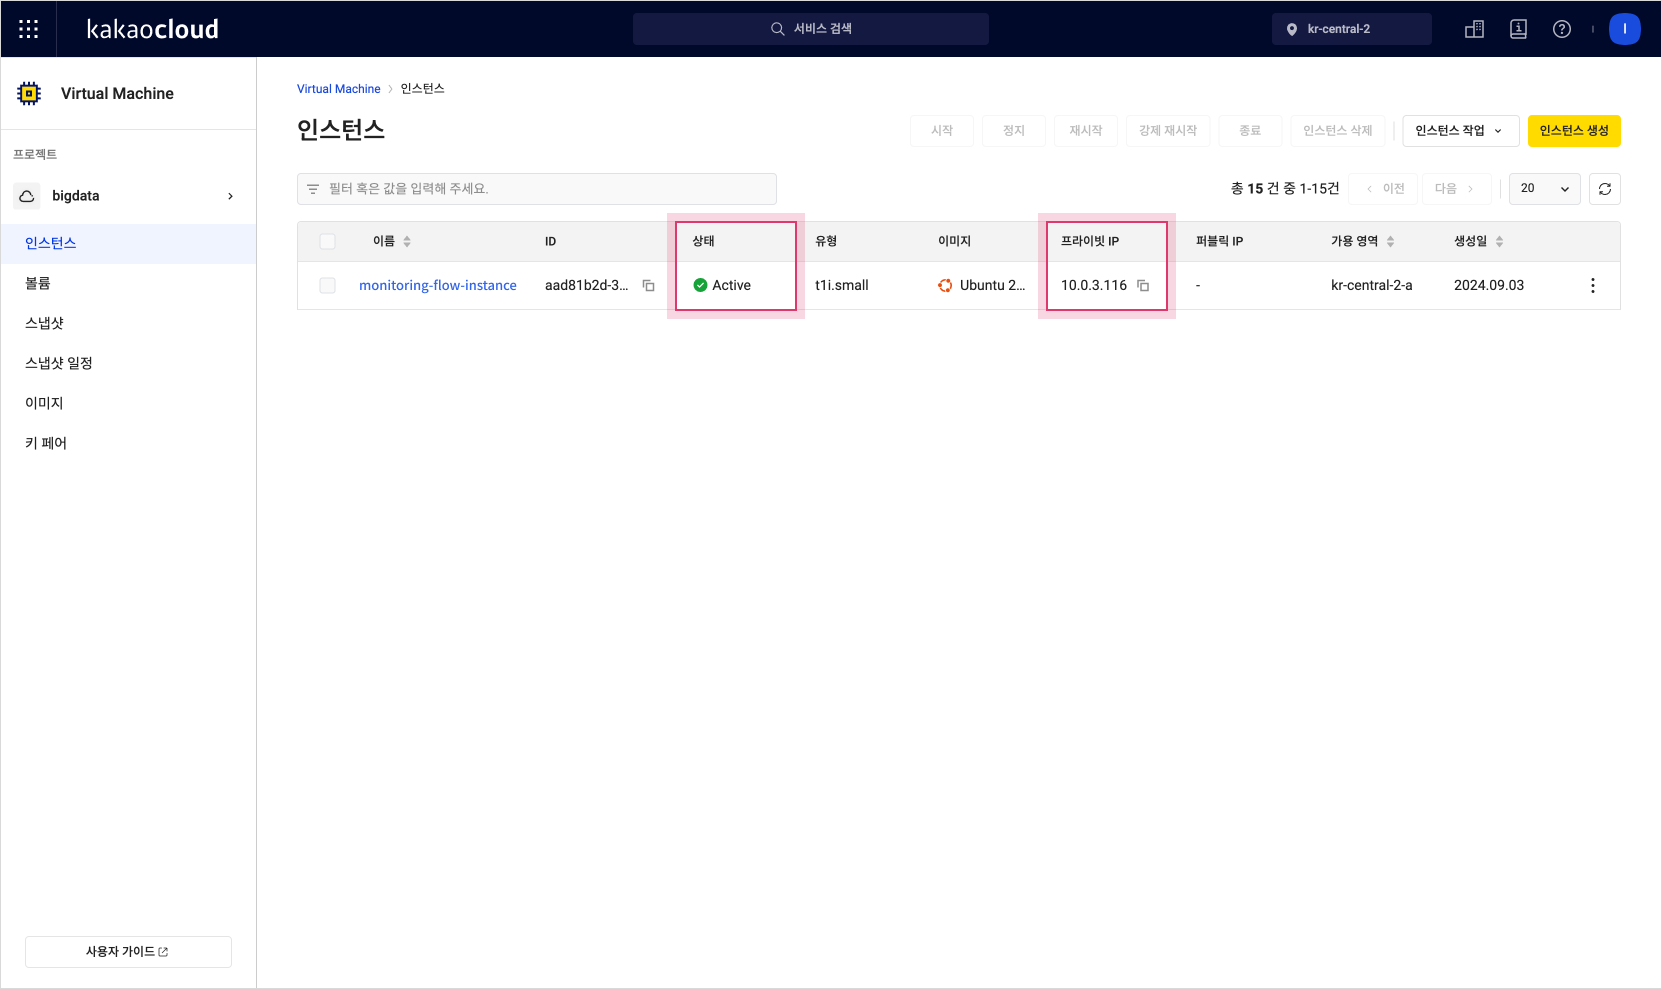The width and height of the screenshot is (1662, 989).
Task: Click the kr-central-2-a zone cell
Action: 1372,286
